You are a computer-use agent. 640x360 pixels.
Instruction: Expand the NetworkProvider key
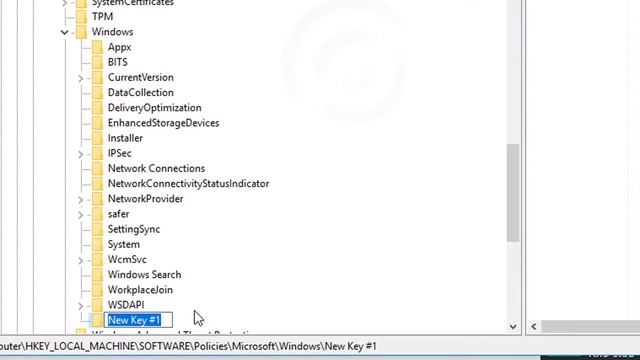(x=80, y=200)
